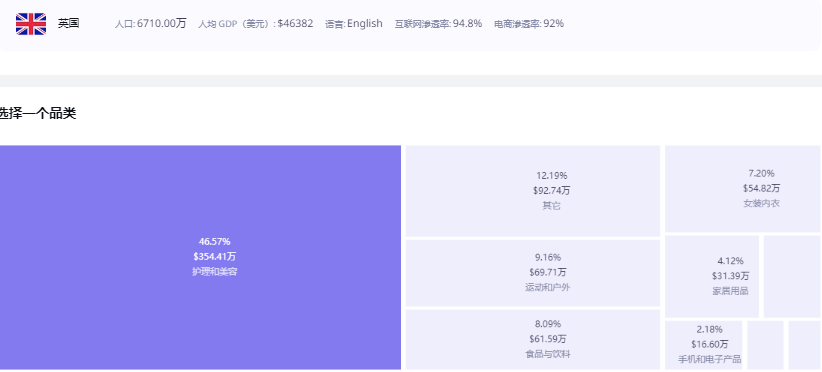This screenshot has width=822, height=372.
Task: Click the 选择一个品类 section heading
Action: (x=38, y=114)
